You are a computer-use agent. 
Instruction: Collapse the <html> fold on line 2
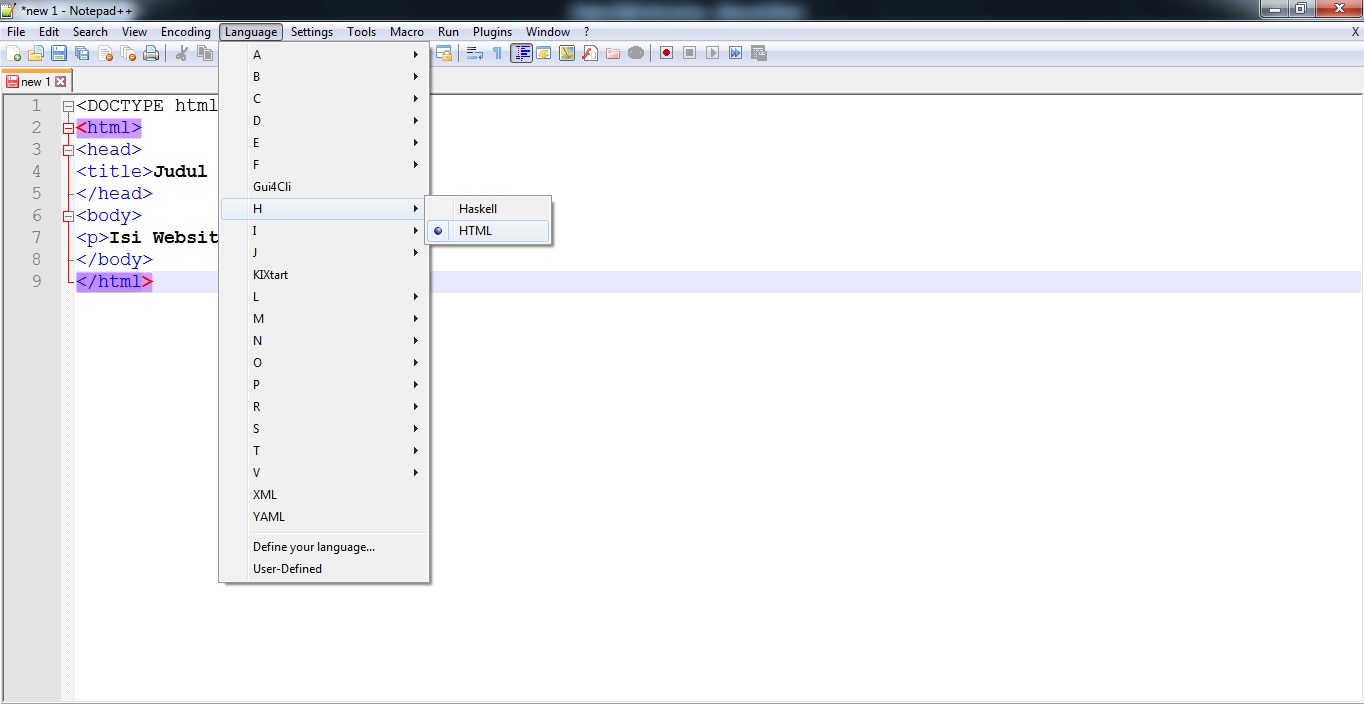point(67,127)
